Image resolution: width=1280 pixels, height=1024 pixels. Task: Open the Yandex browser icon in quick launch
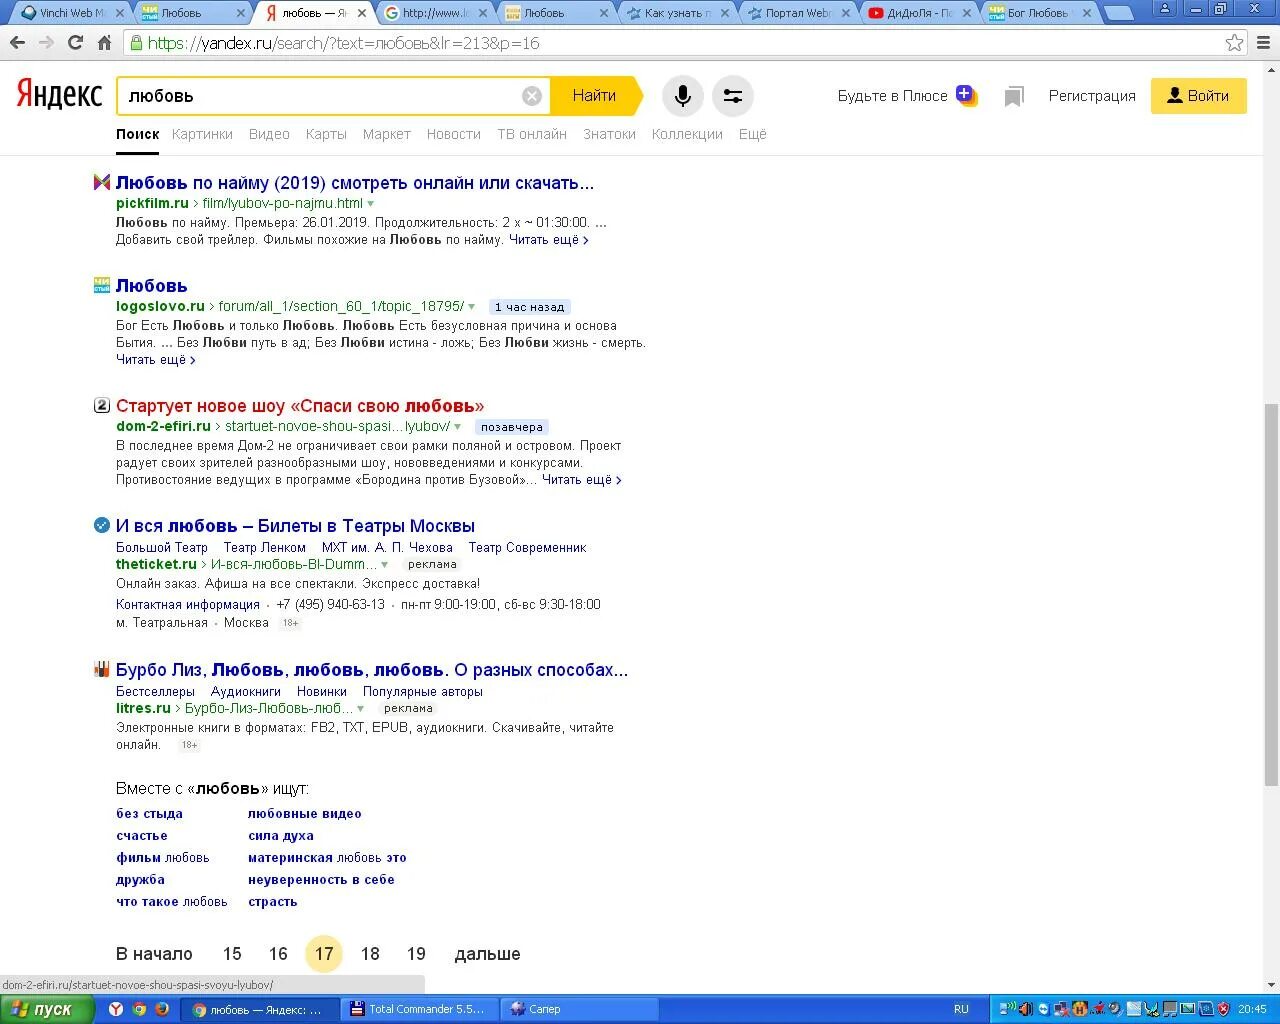tap(116, 1009)
